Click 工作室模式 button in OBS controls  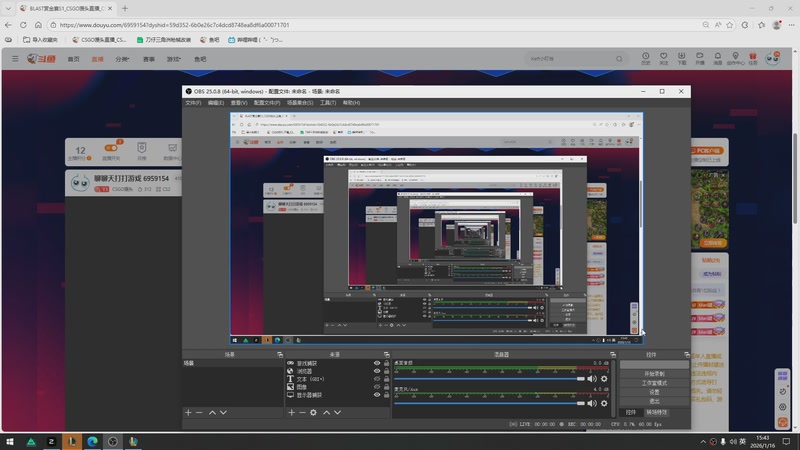pos(654,383)
